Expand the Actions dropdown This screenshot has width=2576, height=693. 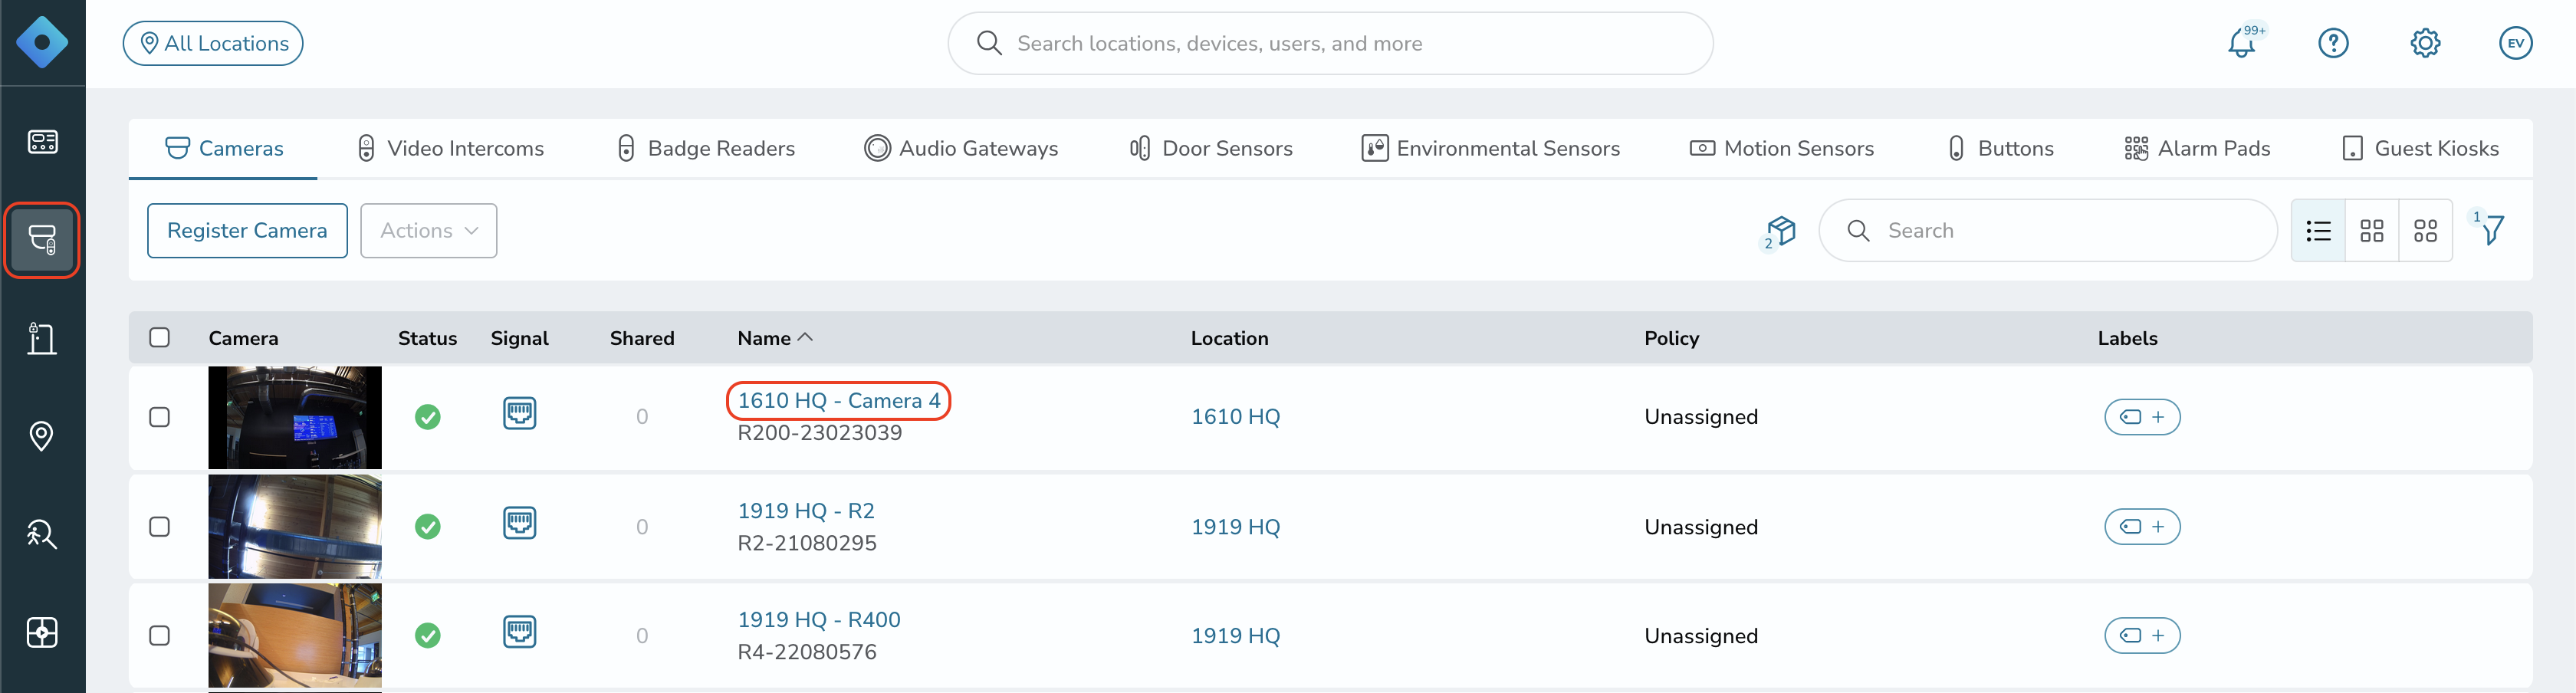[x=428, y=231]
